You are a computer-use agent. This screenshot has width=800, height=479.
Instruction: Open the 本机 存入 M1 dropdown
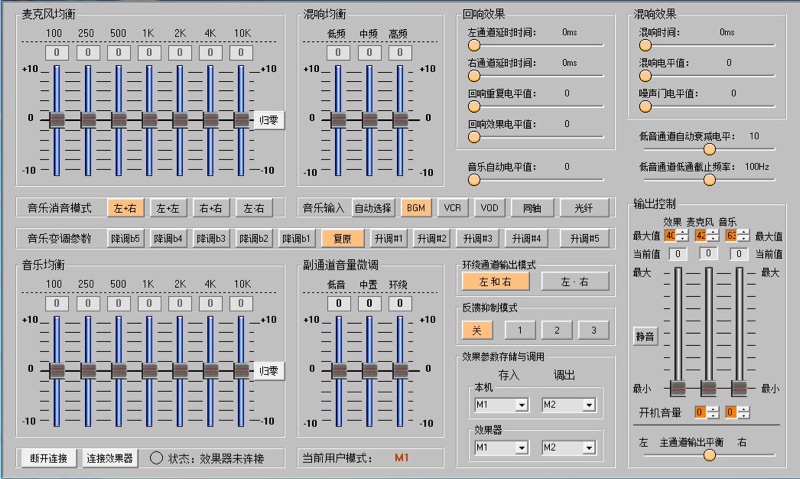click(x=501, y=405)
